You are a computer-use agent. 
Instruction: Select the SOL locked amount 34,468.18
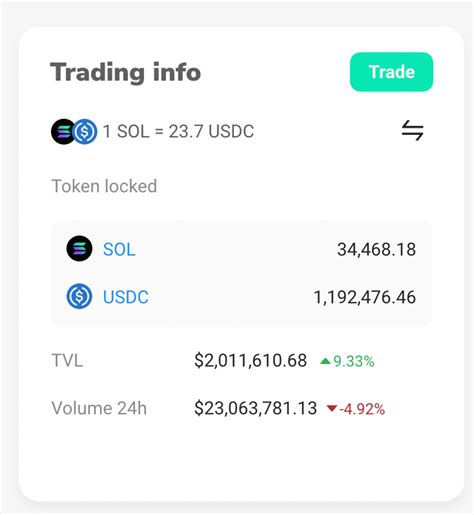[x=376, y=249]
